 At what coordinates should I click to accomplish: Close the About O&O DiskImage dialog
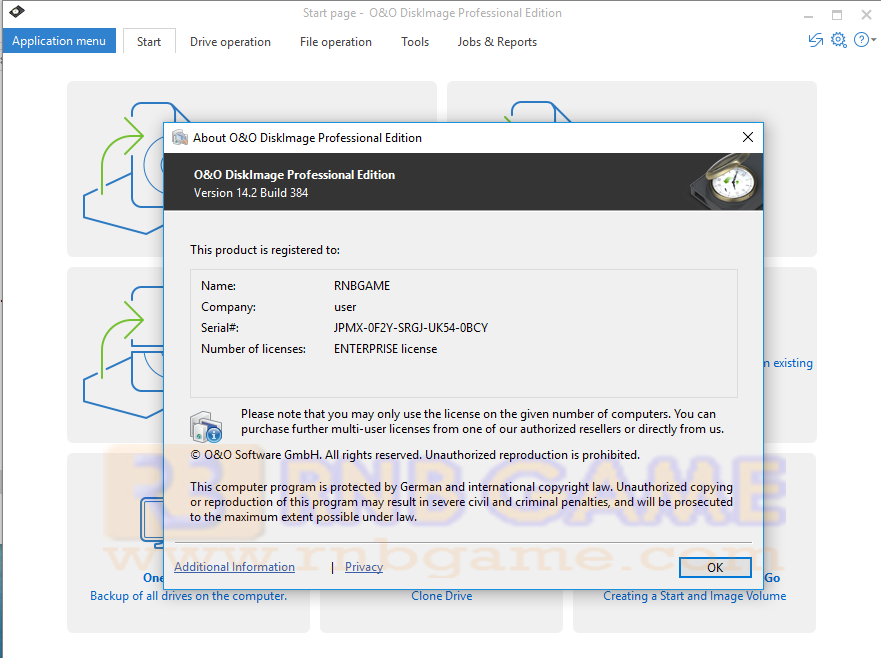tap(748, 137)
